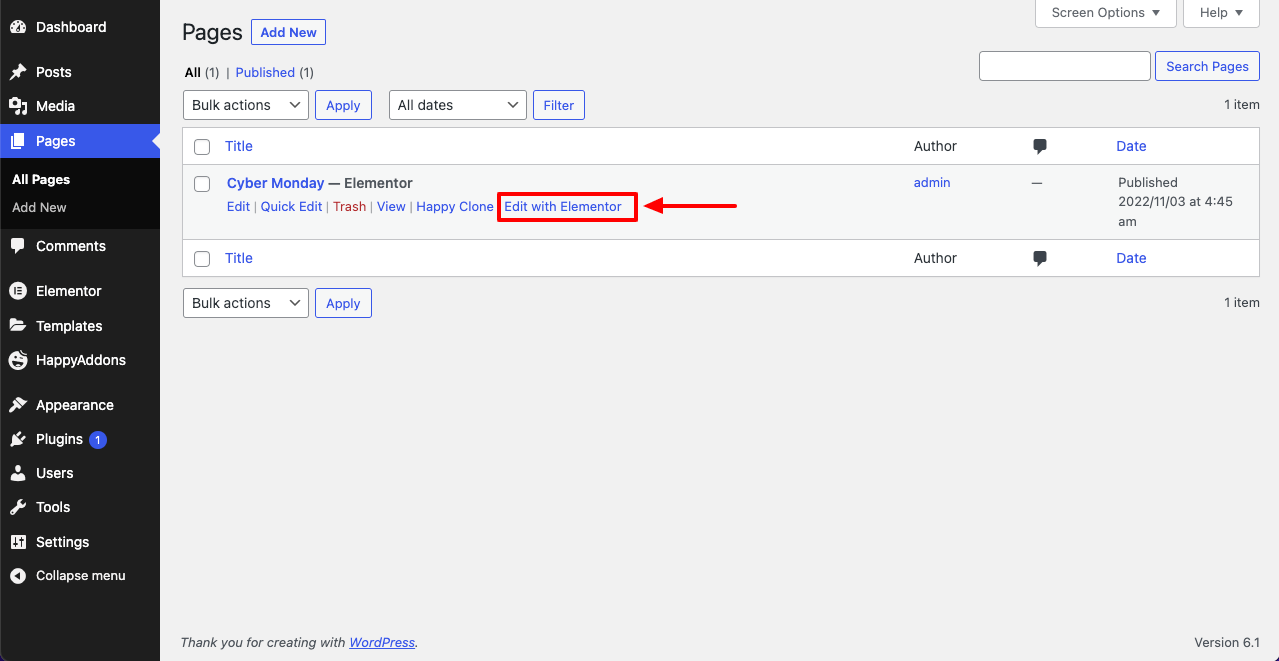1279x661 pixels.
Task: Open the Templates menu item
Action: click(x=69, y=326)
